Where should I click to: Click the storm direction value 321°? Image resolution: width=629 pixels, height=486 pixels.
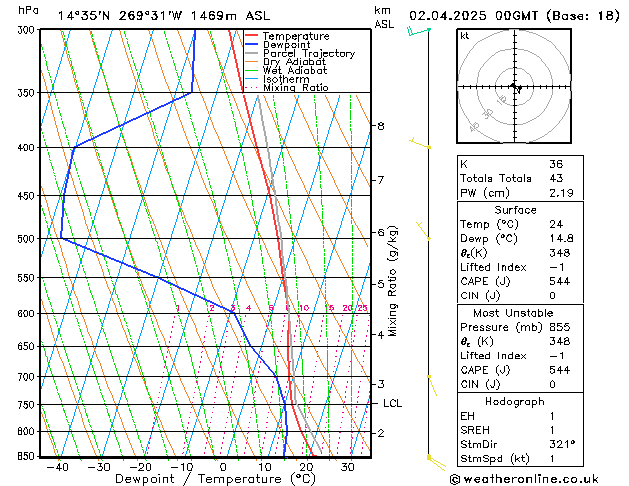pos(562,445)
